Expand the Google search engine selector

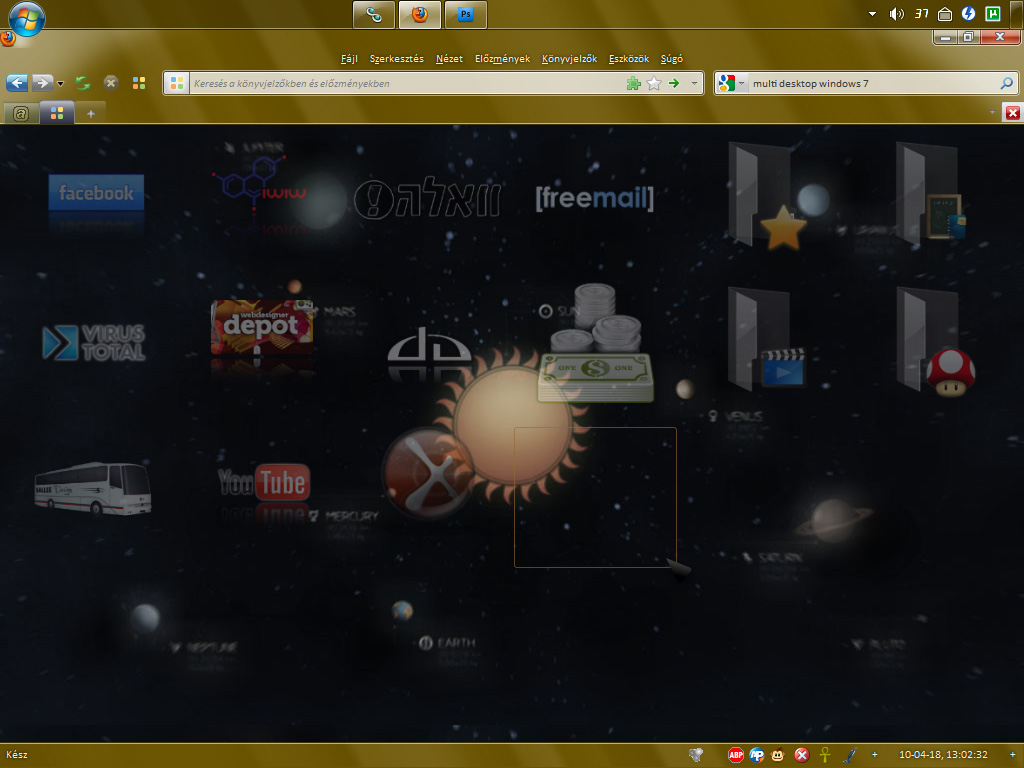(731, 84)
